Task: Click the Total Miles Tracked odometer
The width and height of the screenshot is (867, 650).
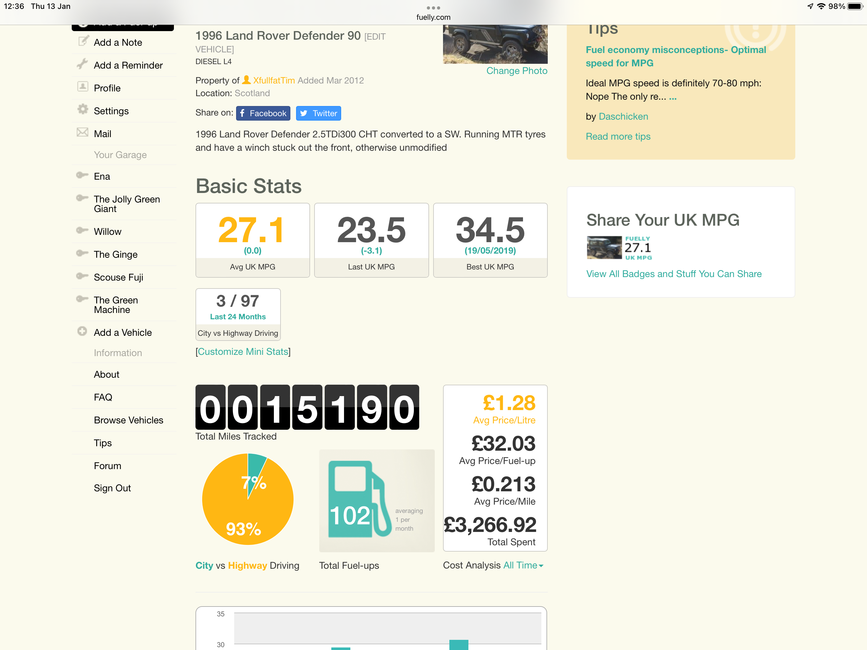Action: click(307, 407)
